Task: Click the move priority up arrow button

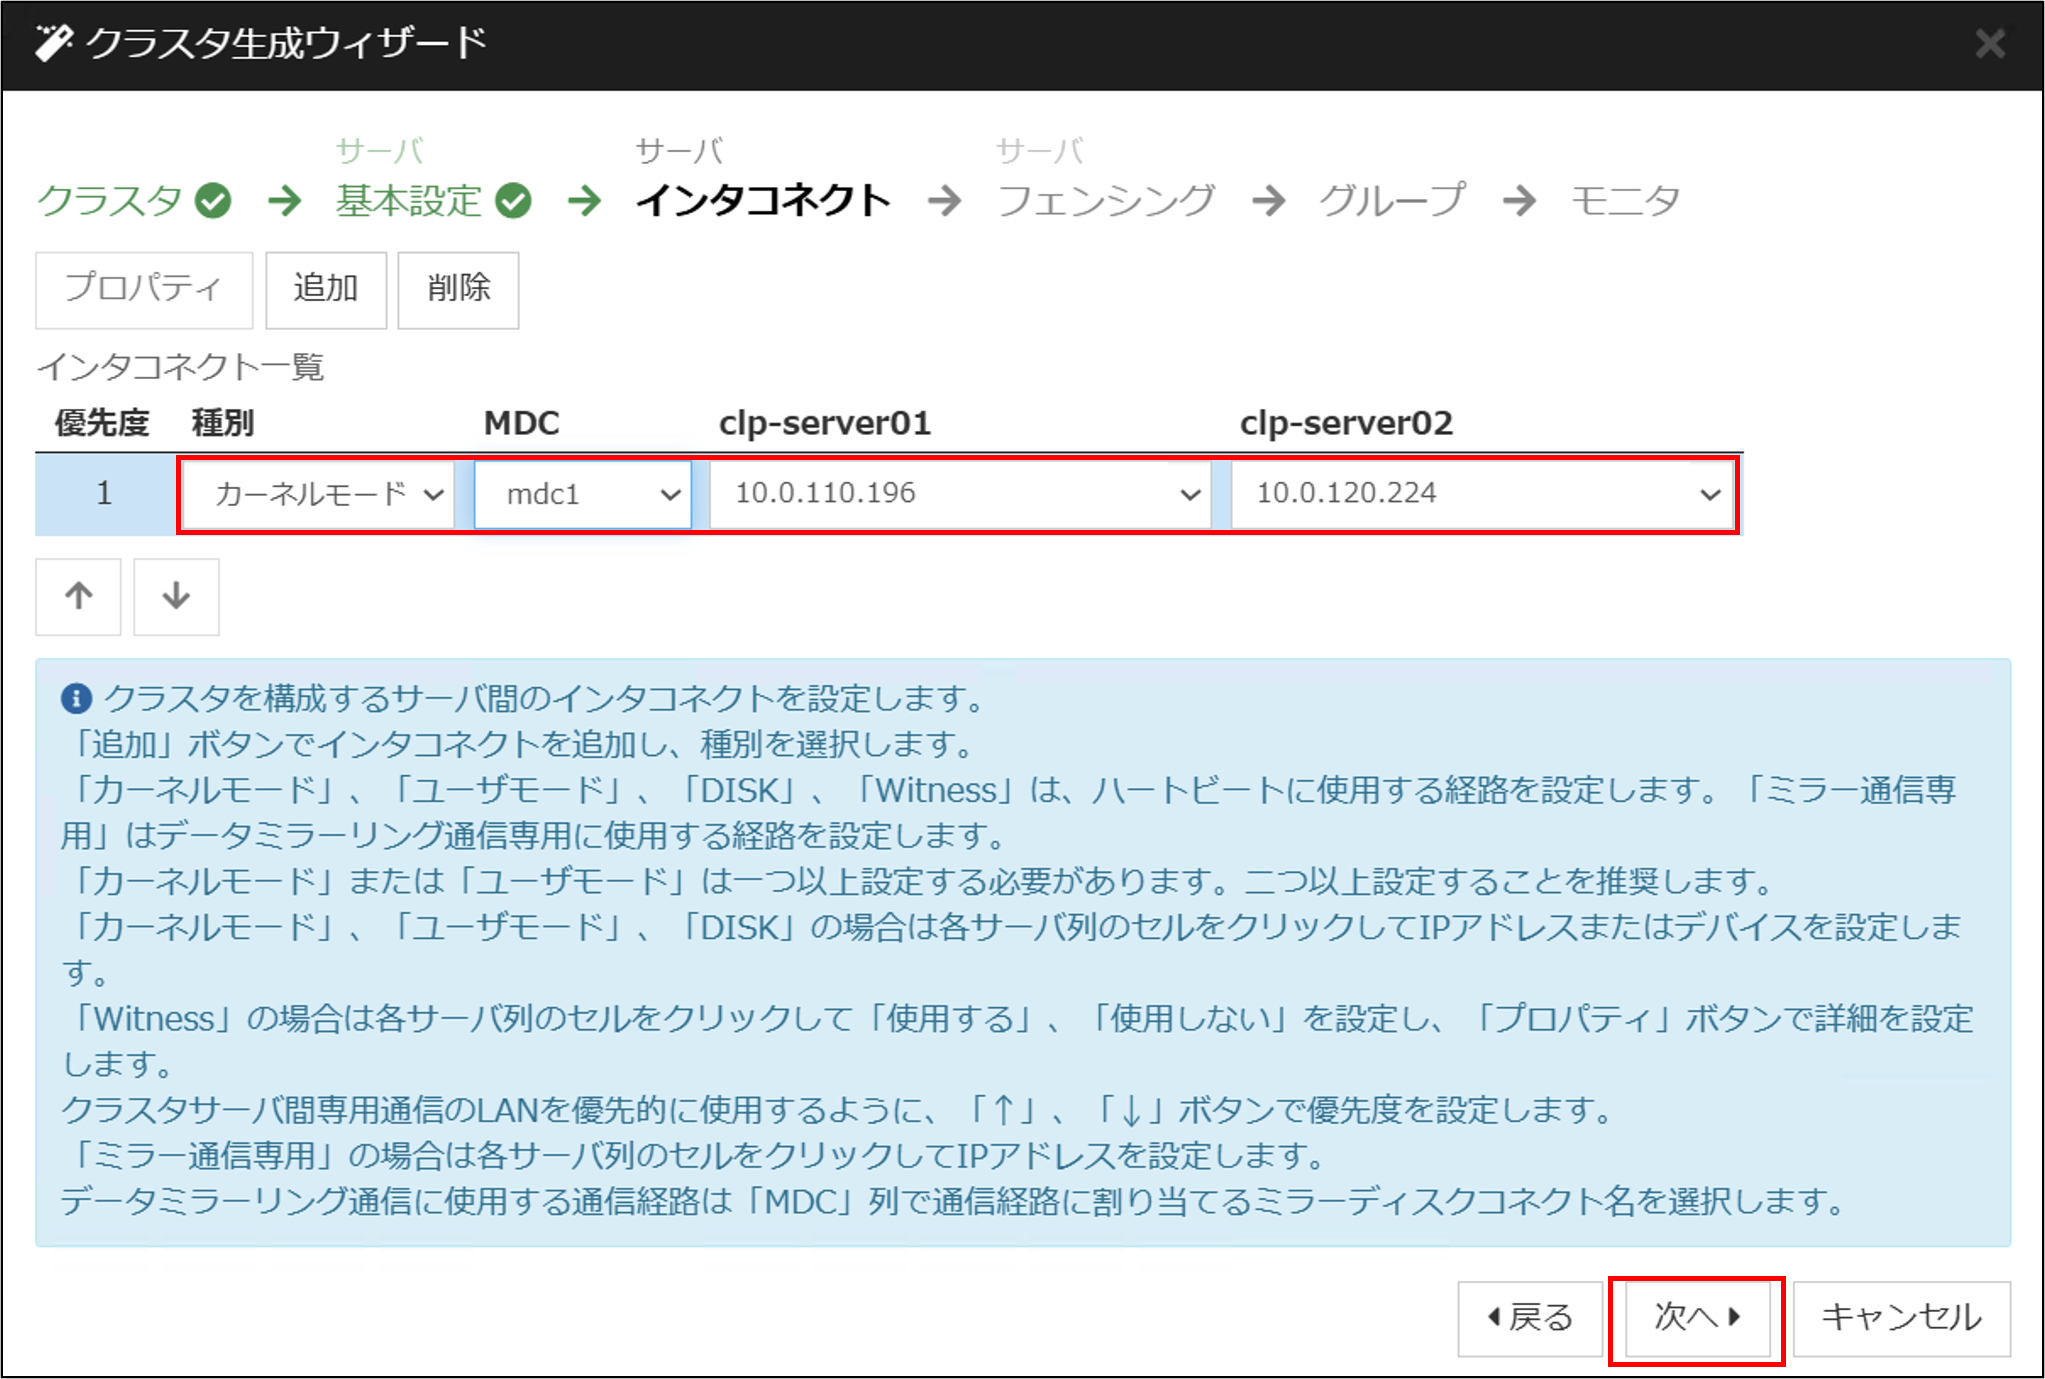Action: pos(78,597)
